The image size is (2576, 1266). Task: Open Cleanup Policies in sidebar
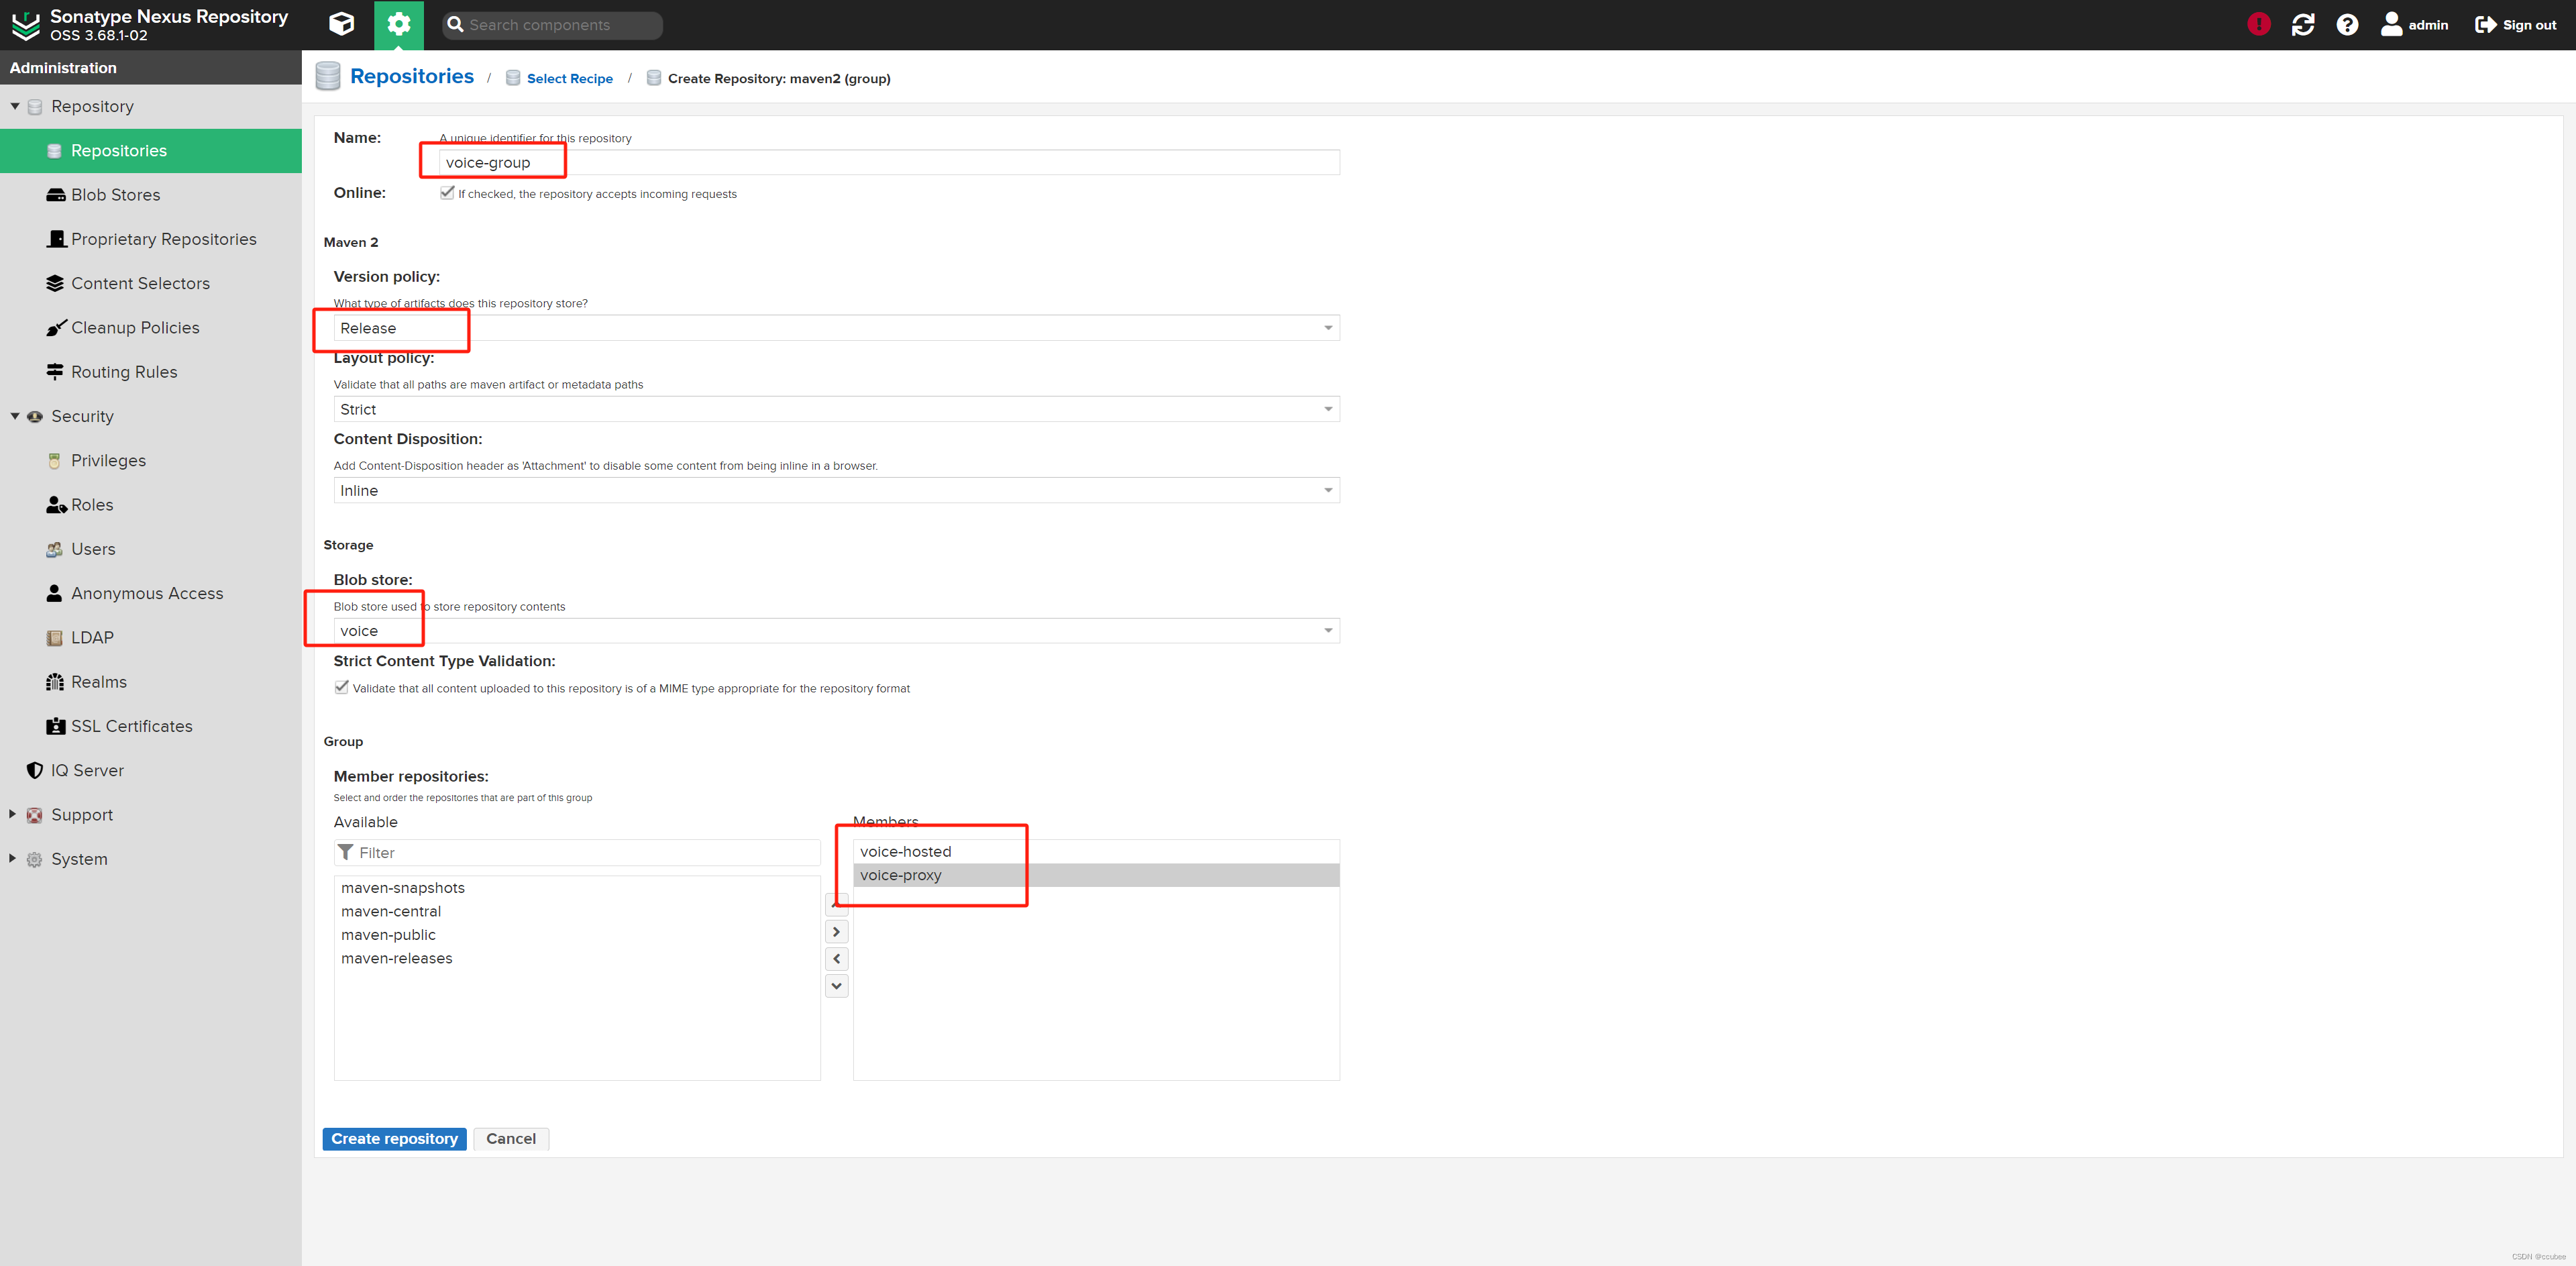(135, 328)
